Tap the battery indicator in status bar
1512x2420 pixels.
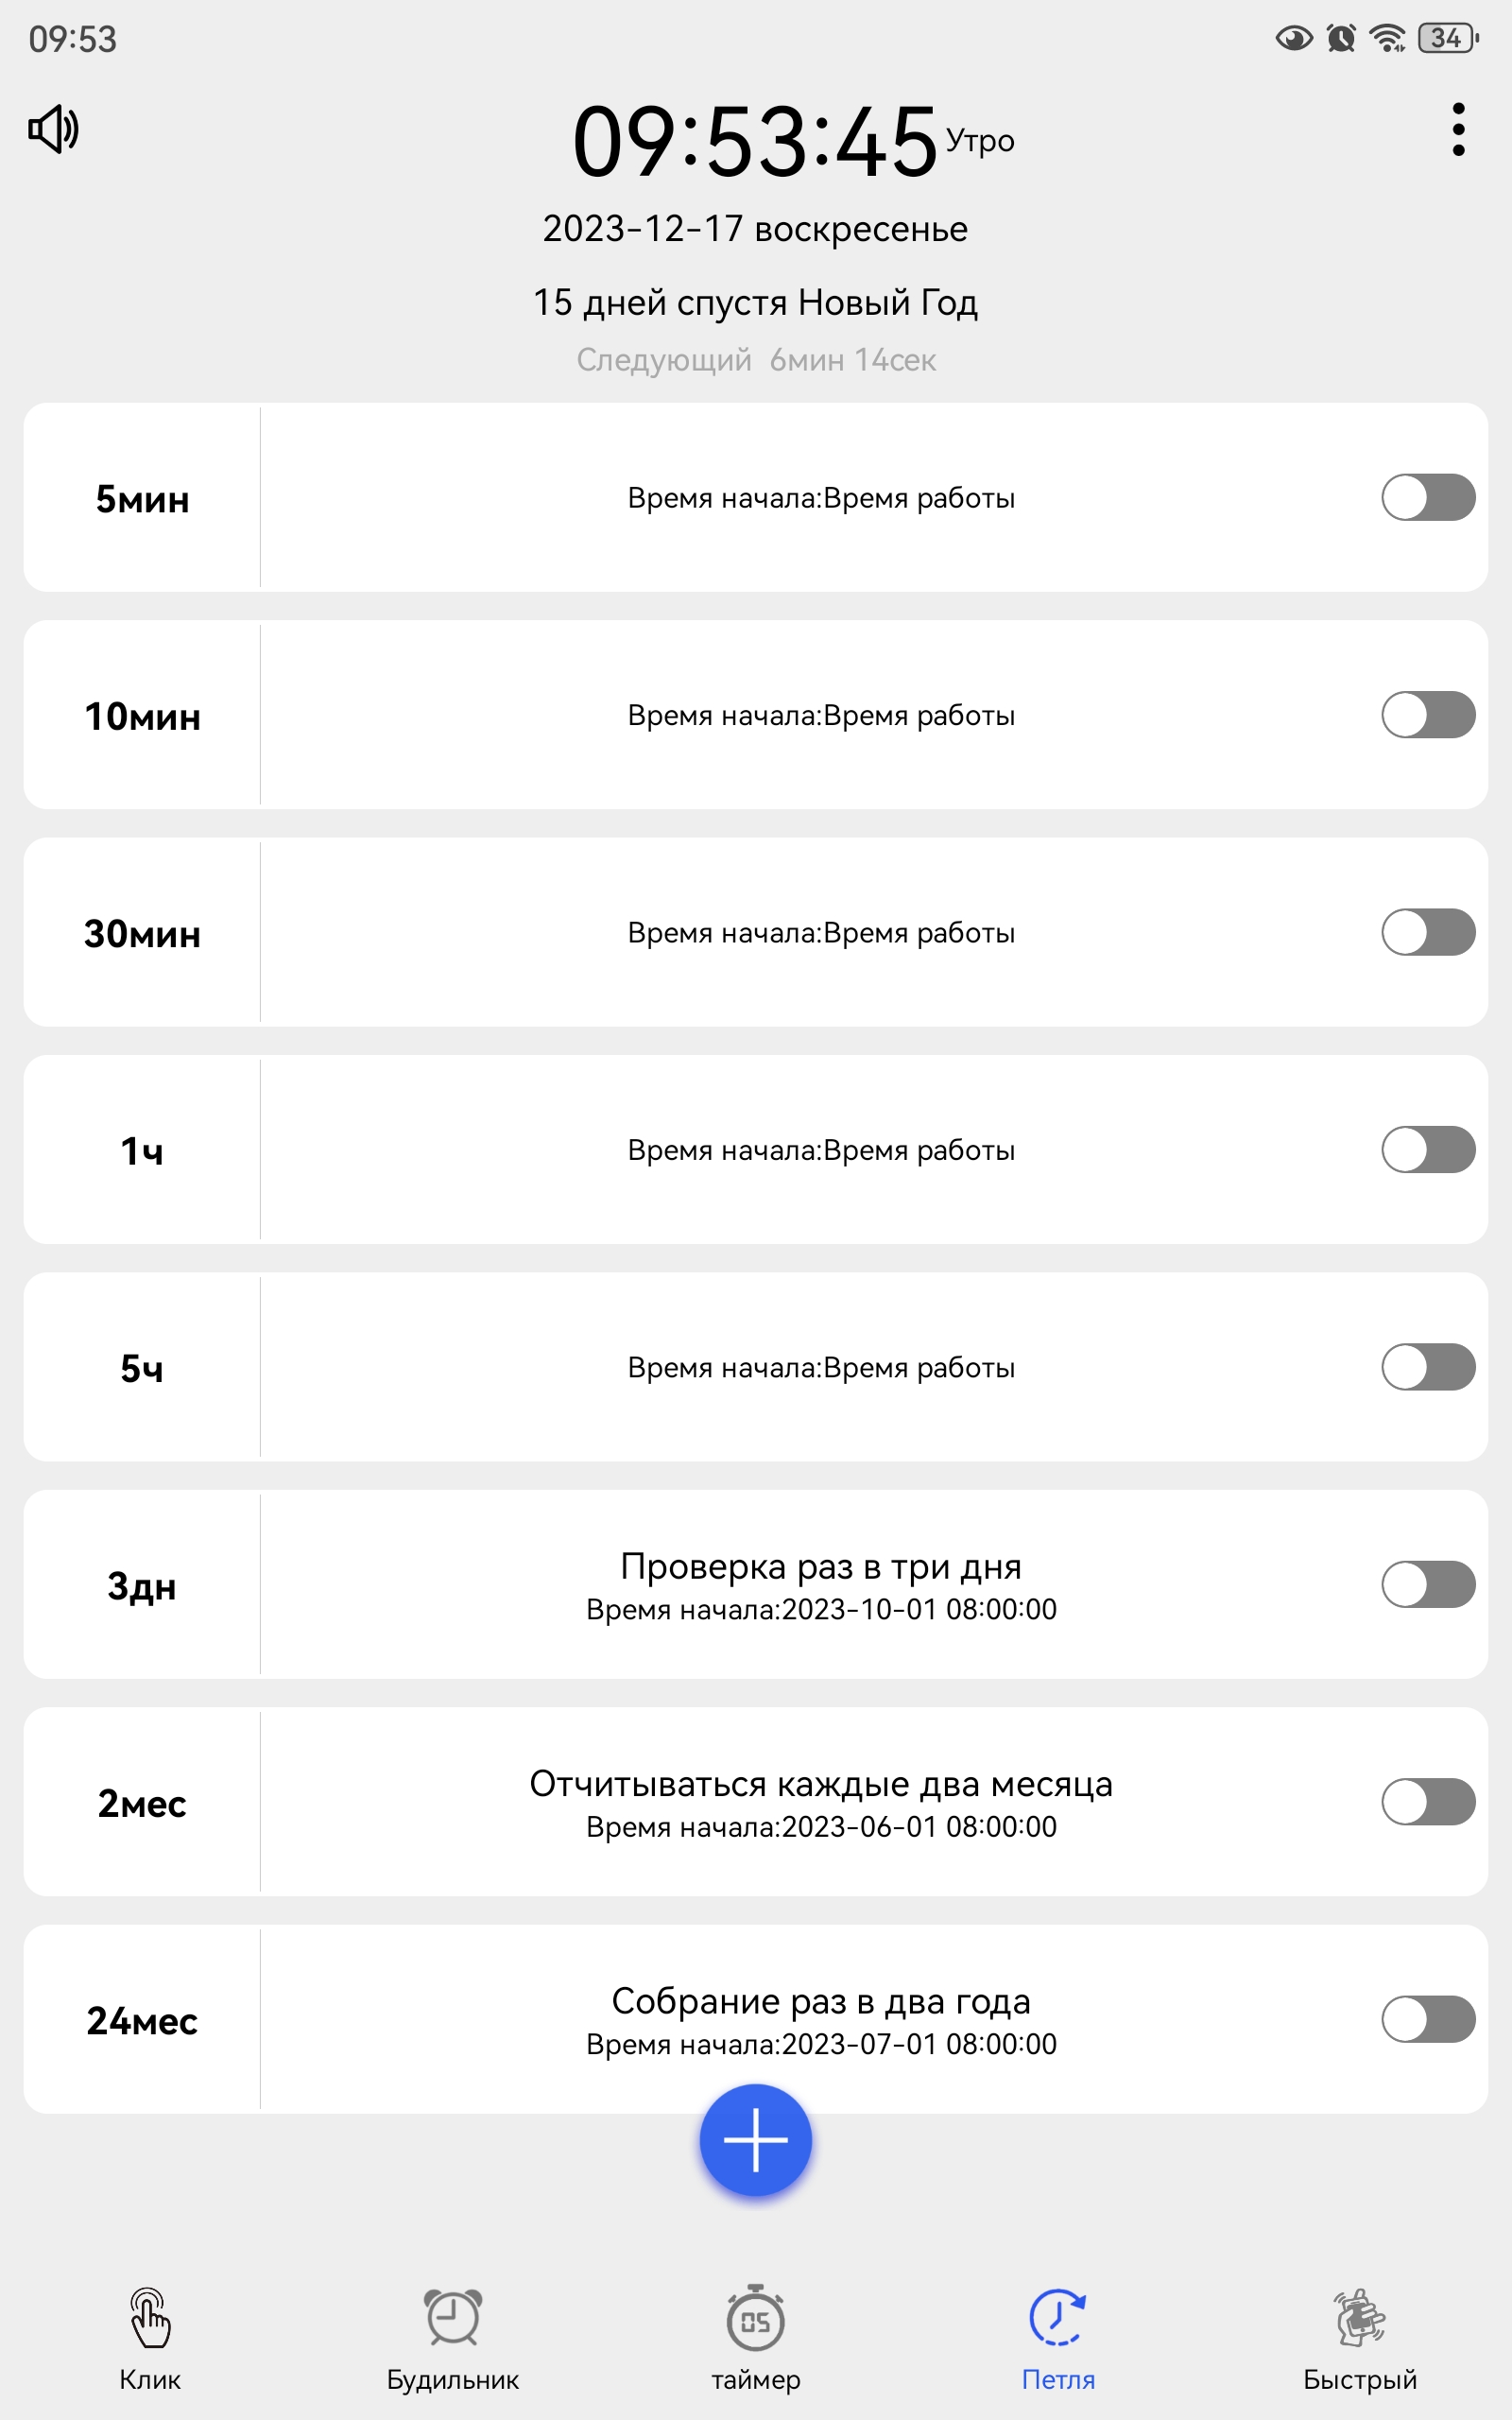[1448, 38]
